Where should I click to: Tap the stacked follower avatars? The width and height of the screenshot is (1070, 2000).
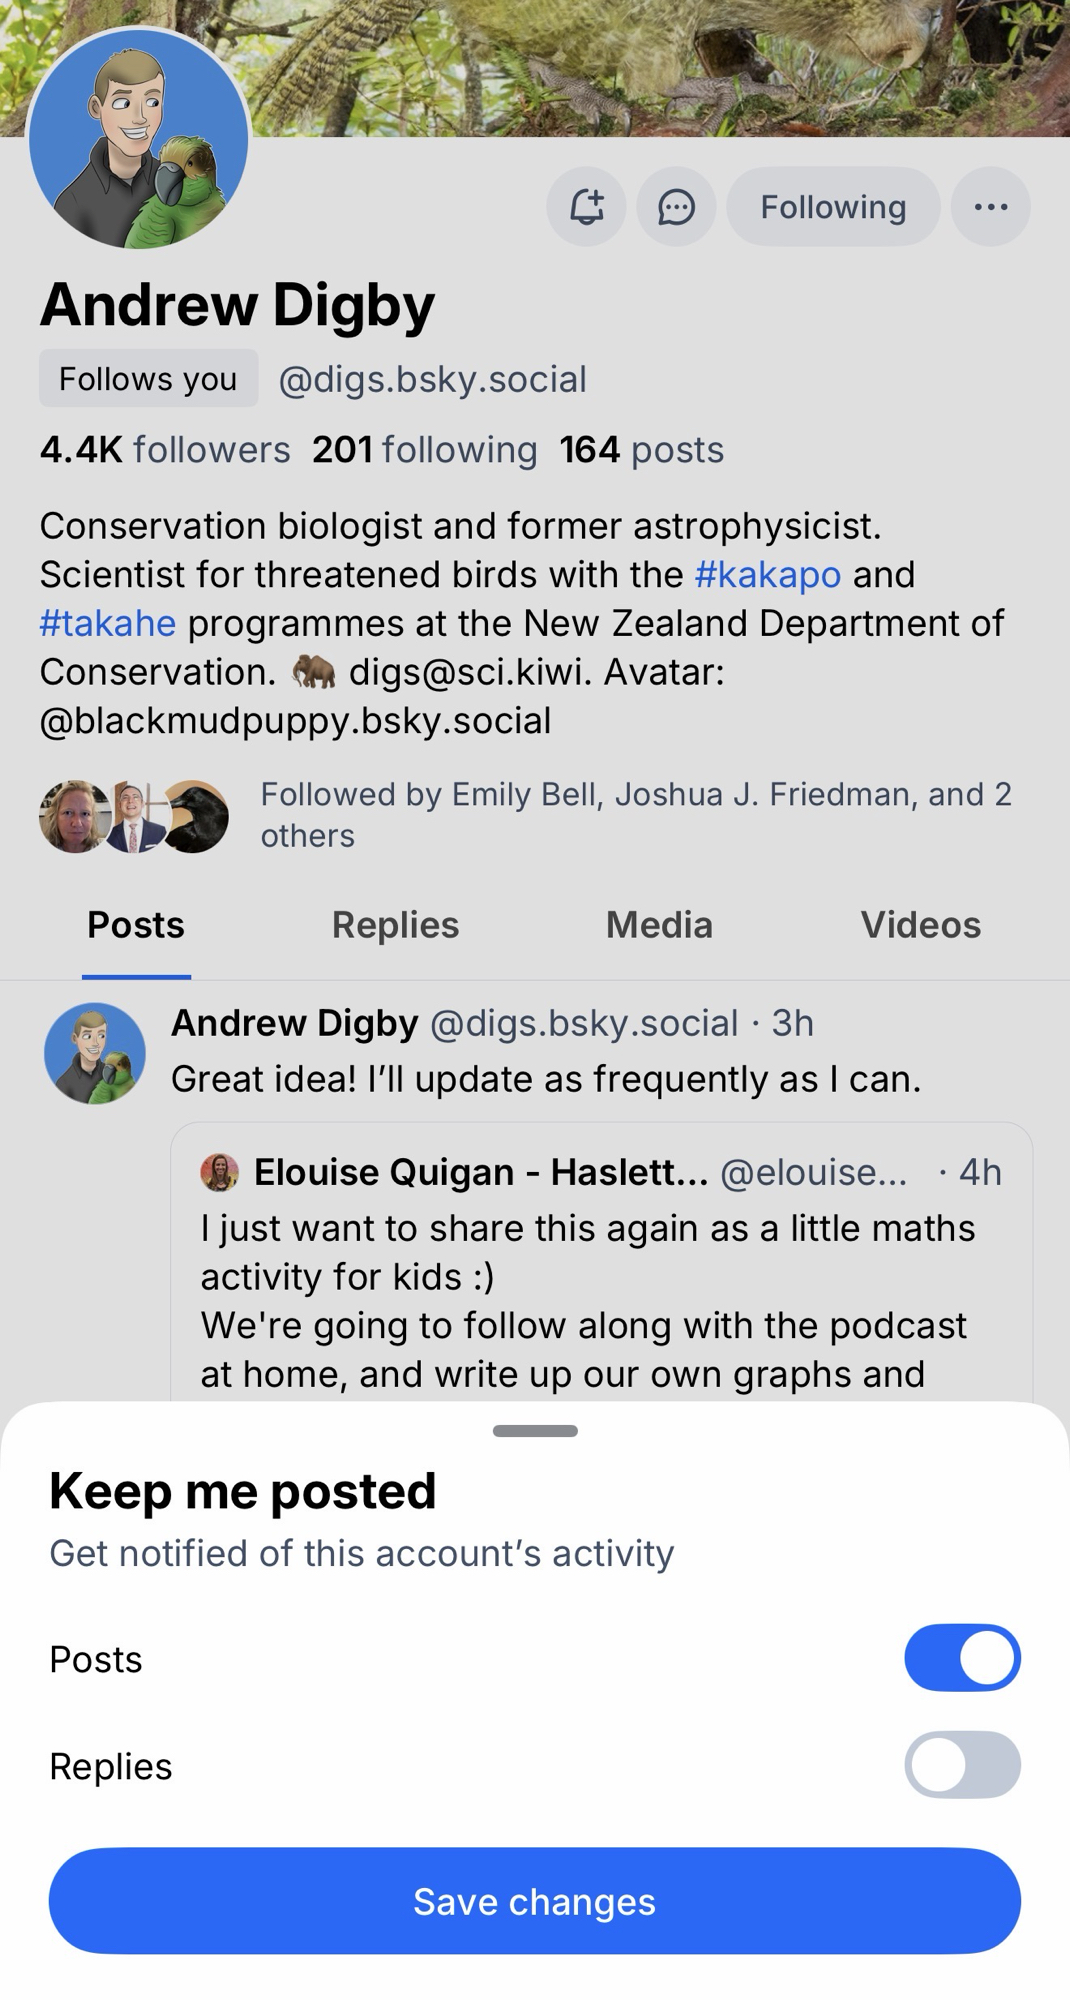tap(134, 816)
